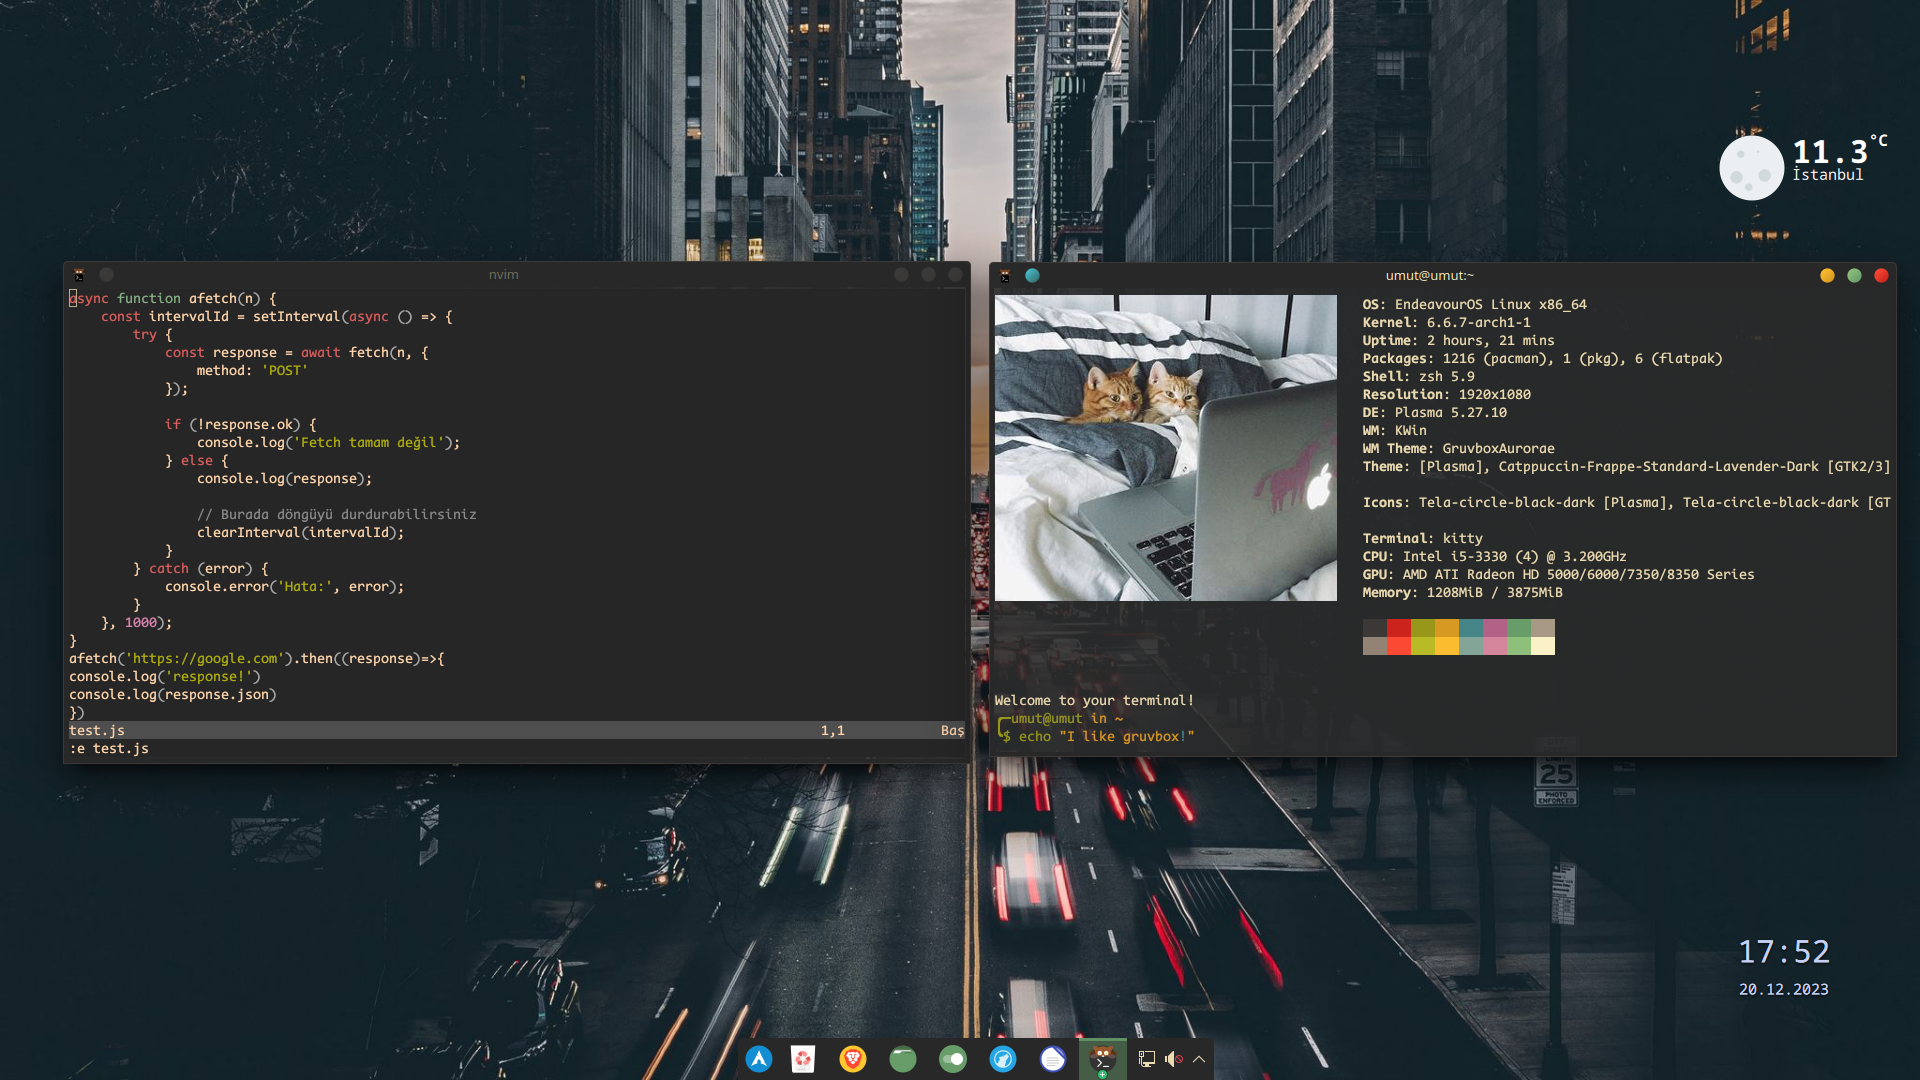Launch Brave browser from the dock
The height and width of the screenshot is (1080, 1920).
pos(853,1059)
